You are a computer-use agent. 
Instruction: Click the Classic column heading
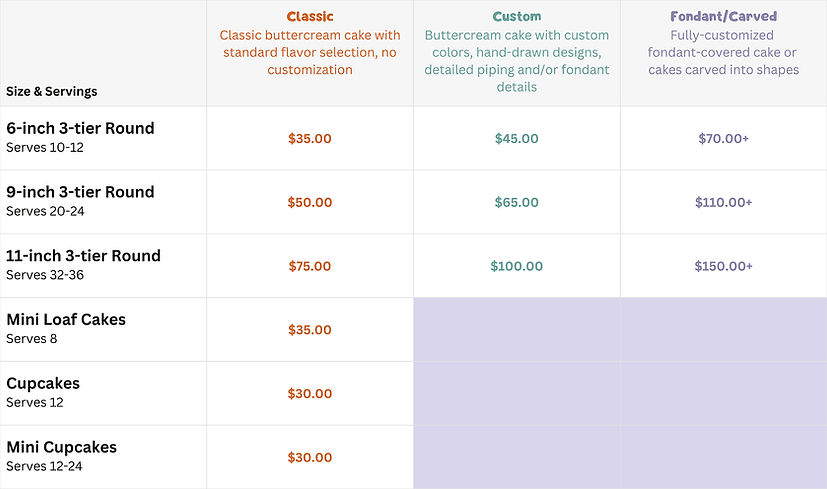pyautogui.click(x=310, y=17)
